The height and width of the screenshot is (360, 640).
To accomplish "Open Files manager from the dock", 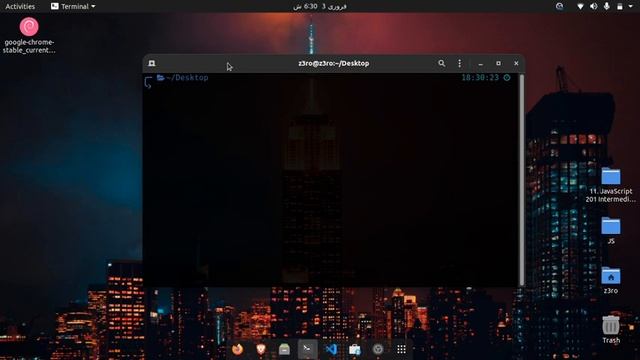I will click(x=284, y=349).
